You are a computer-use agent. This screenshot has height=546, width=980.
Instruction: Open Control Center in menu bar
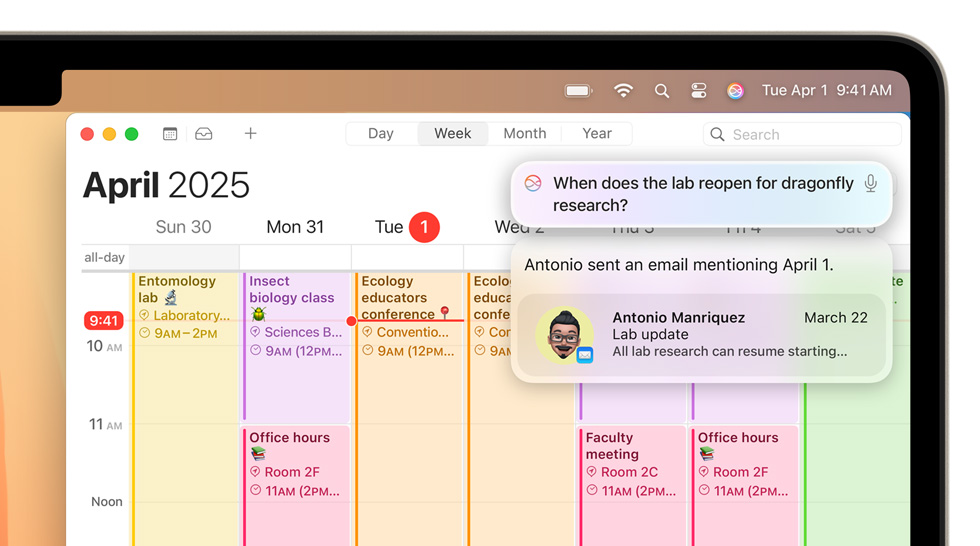(x=699, y=91)
